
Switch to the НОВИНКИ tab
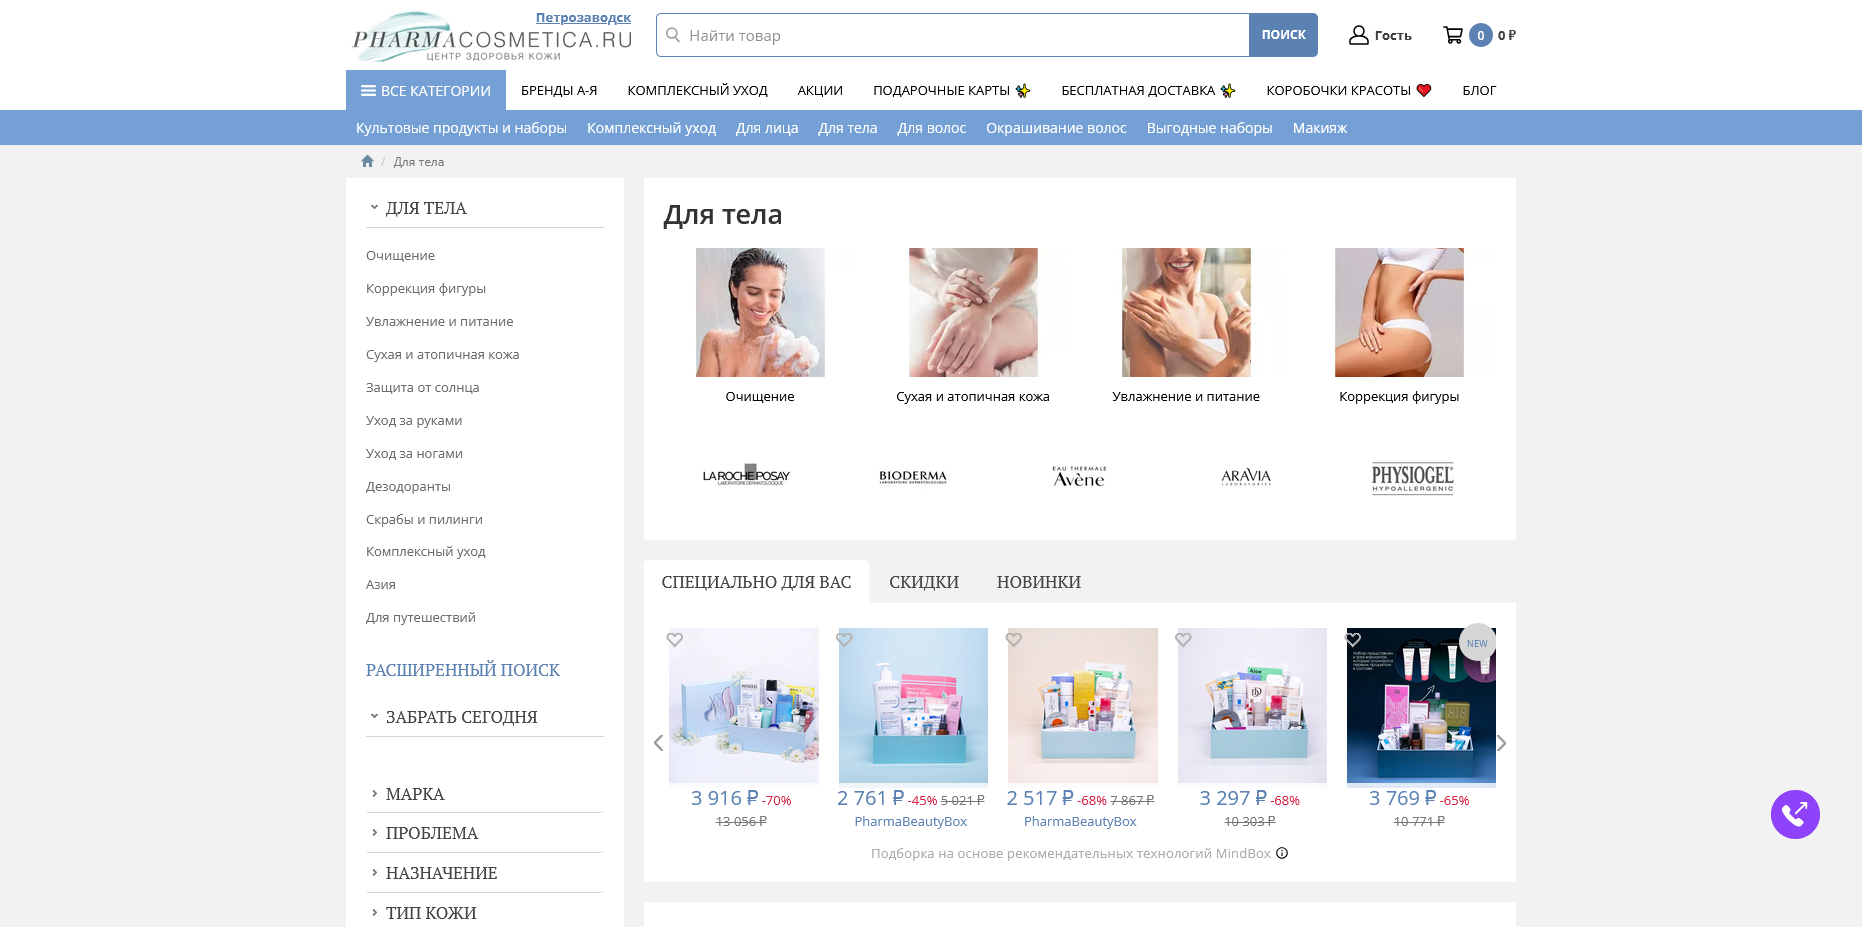coord(1039,582)
